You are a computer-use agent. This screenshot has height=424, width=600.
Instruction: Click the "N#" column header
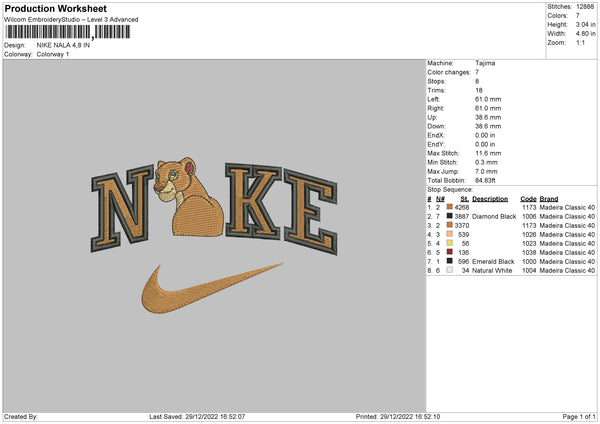pyautogui.click(x=440, y=199)
